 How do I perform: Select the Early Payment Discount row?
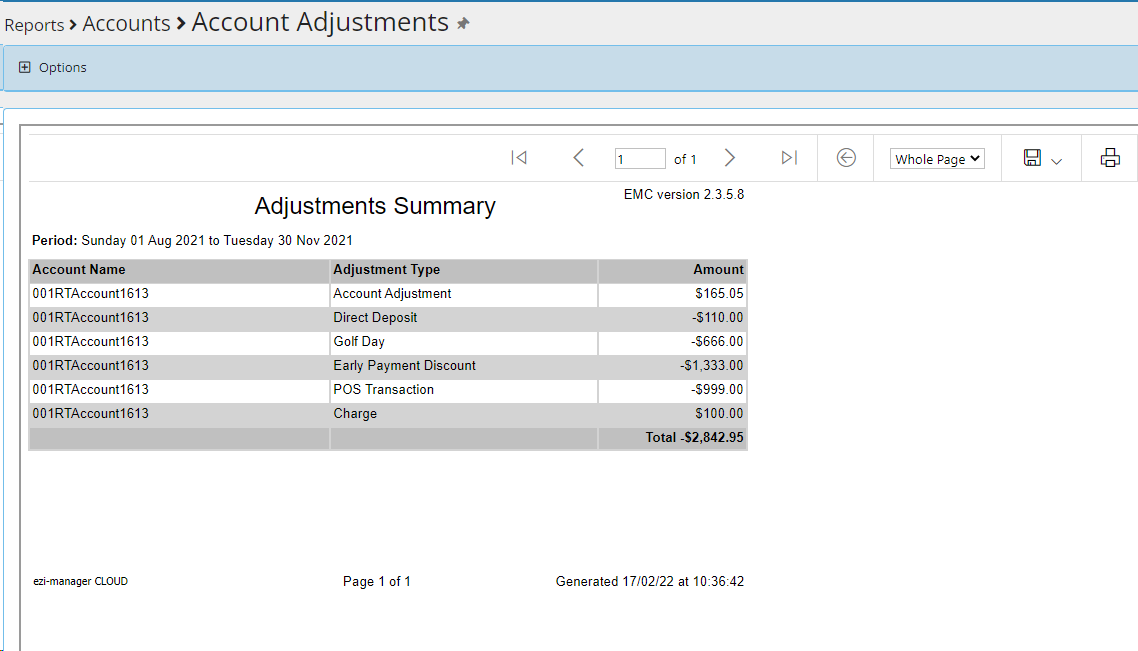click(404, 366)
